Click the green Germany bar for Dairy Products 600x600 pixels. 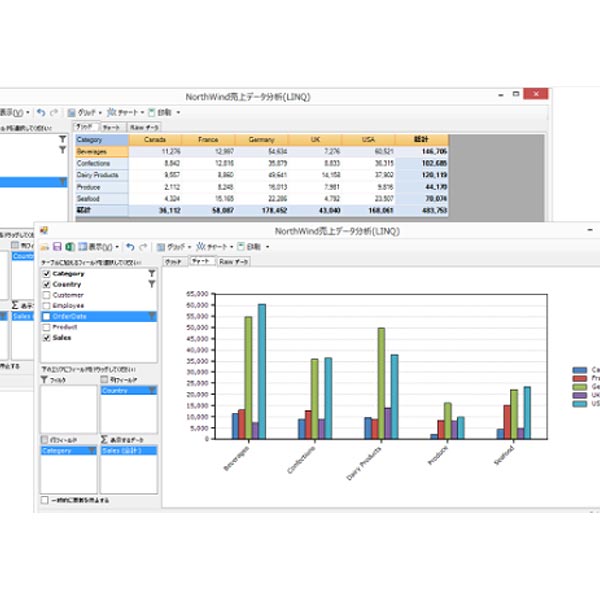(381, 383)
